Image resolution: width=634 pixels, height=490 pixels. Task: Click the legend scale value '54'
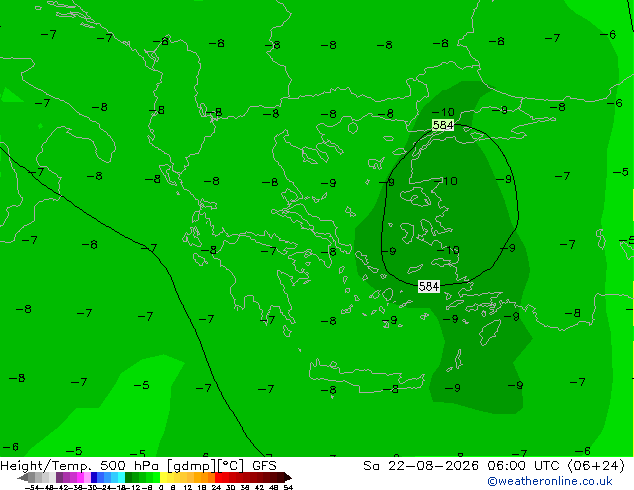coord(288,487)
